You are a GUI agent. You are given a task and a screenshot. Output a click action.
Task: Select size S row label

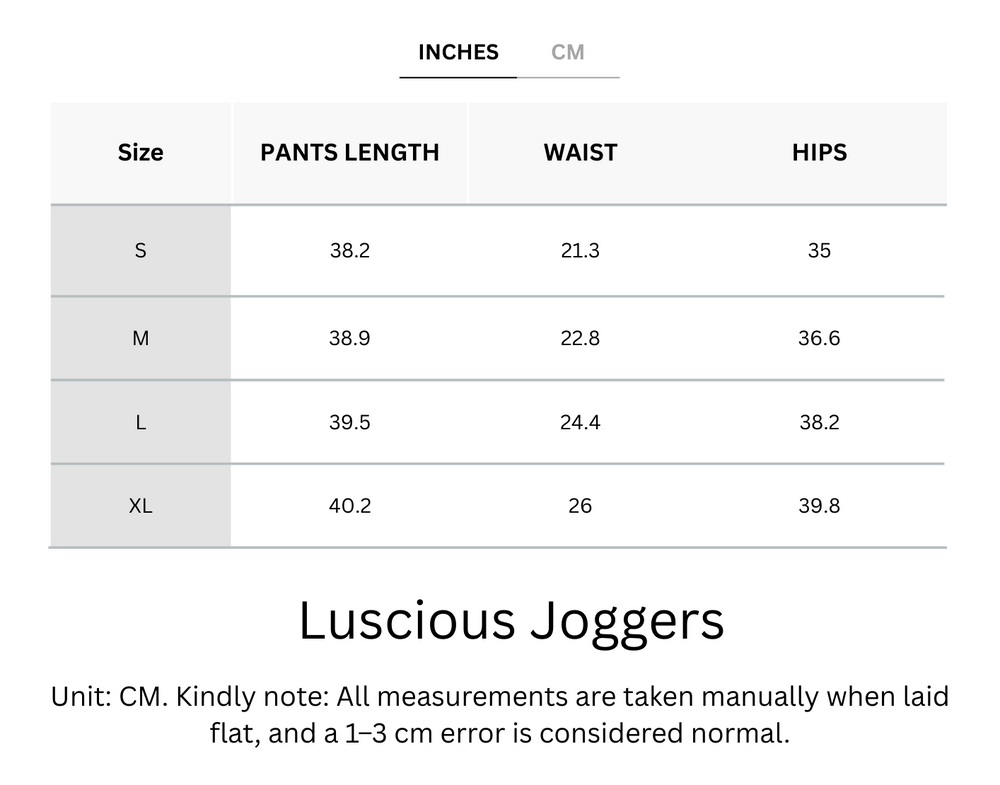(140, 250)
